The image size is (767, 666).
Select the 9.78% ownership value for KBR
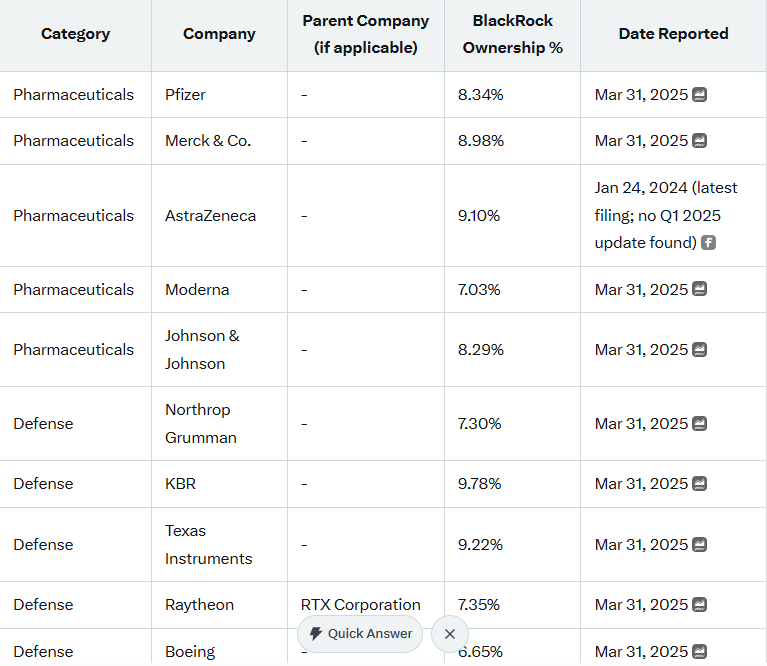pyautogui.click(x=481, y=484)
